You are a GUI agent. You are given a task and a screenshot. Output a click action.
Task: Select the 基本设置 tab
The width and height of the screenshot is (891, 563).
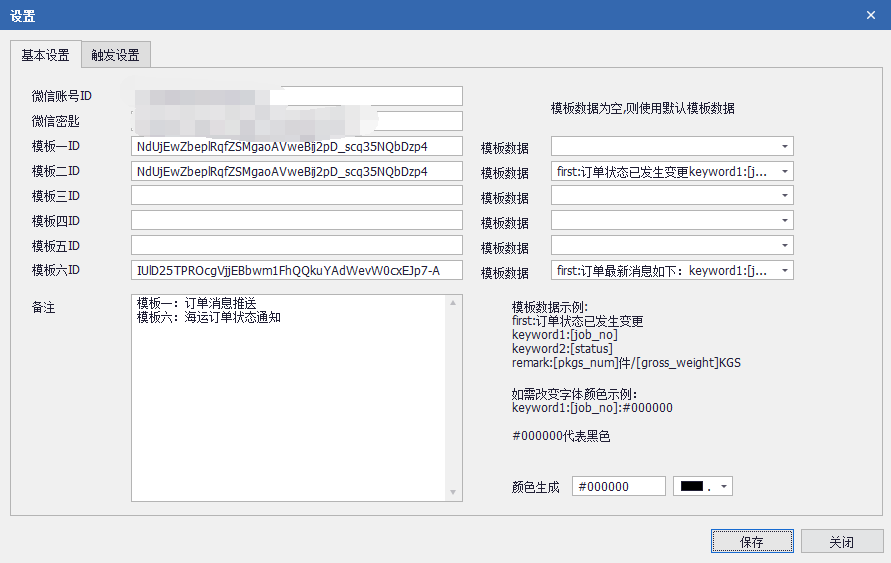coord(45,55)
